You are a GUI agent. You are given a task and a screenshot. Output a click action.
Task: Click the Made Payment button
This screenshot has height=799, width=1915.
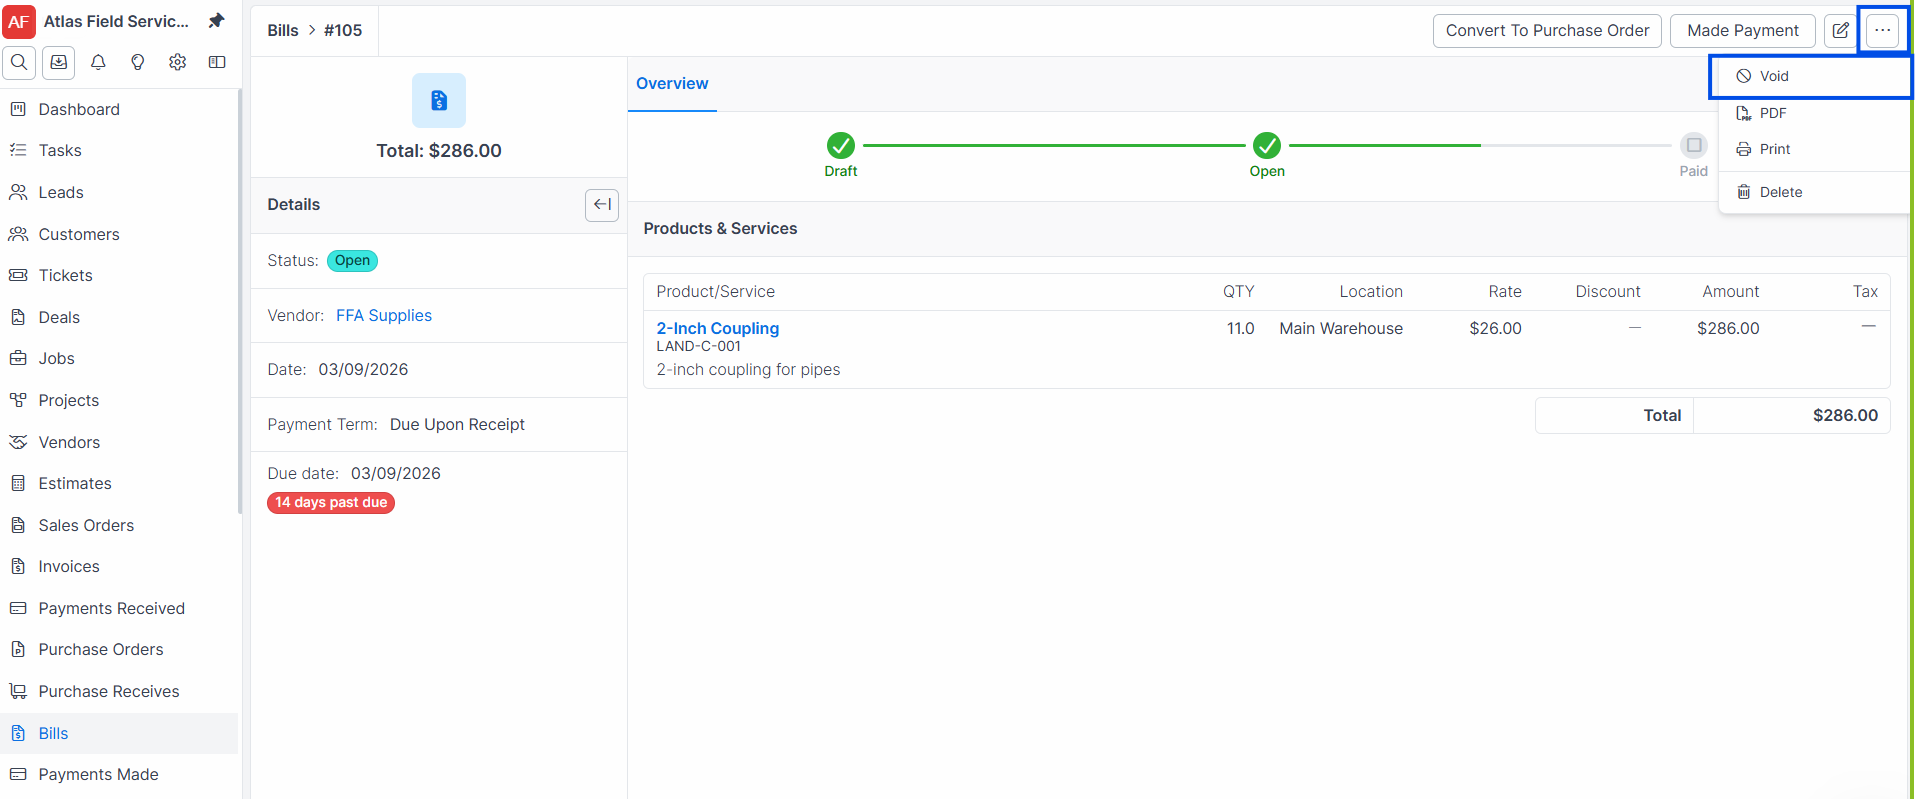(x=1742, y=31)
